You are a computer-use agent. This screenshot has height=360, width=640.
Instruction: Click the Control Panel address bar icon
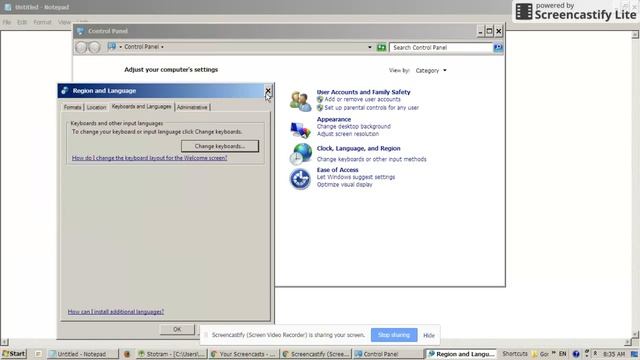pyautogui.click(x=111, y=47)
